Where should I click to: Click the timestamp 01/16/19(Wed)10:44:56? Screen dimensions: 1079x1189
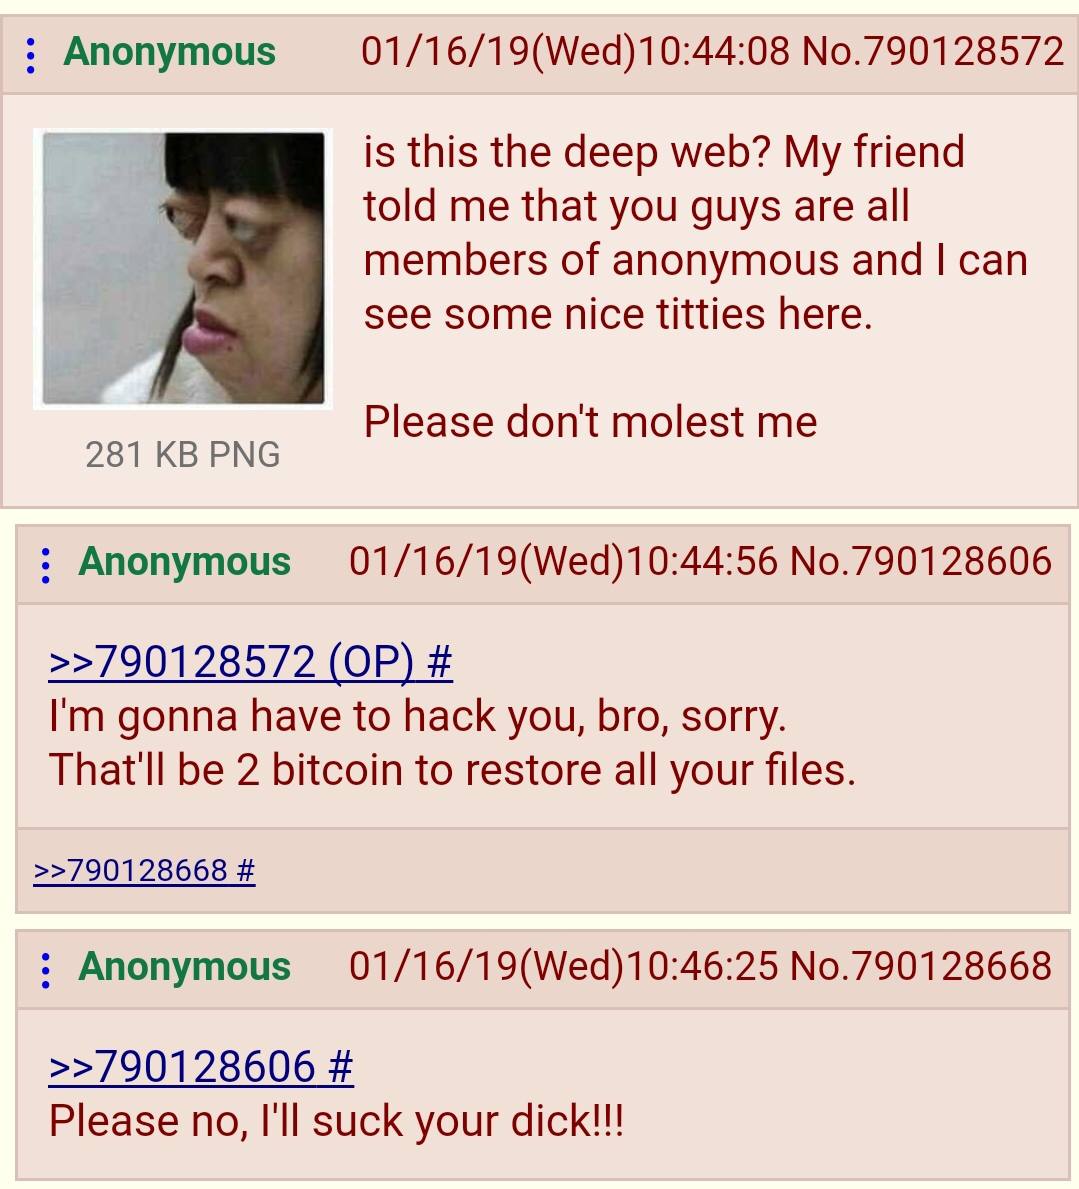click(563, 561)
